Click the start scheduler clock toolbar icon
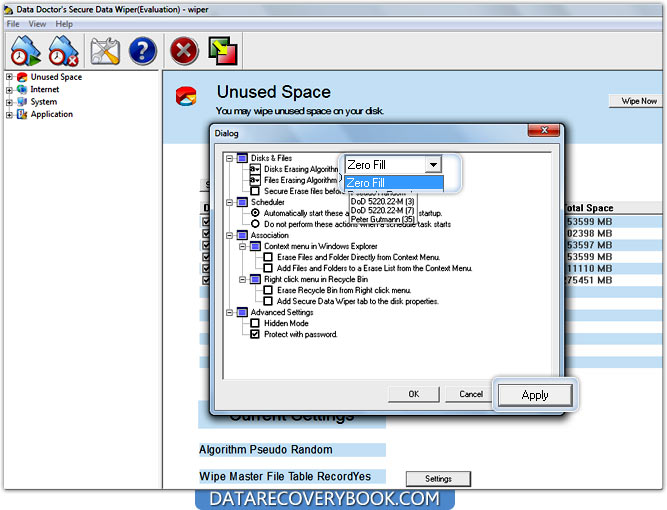Screen dimensions: 667x510 coord(26,51)
